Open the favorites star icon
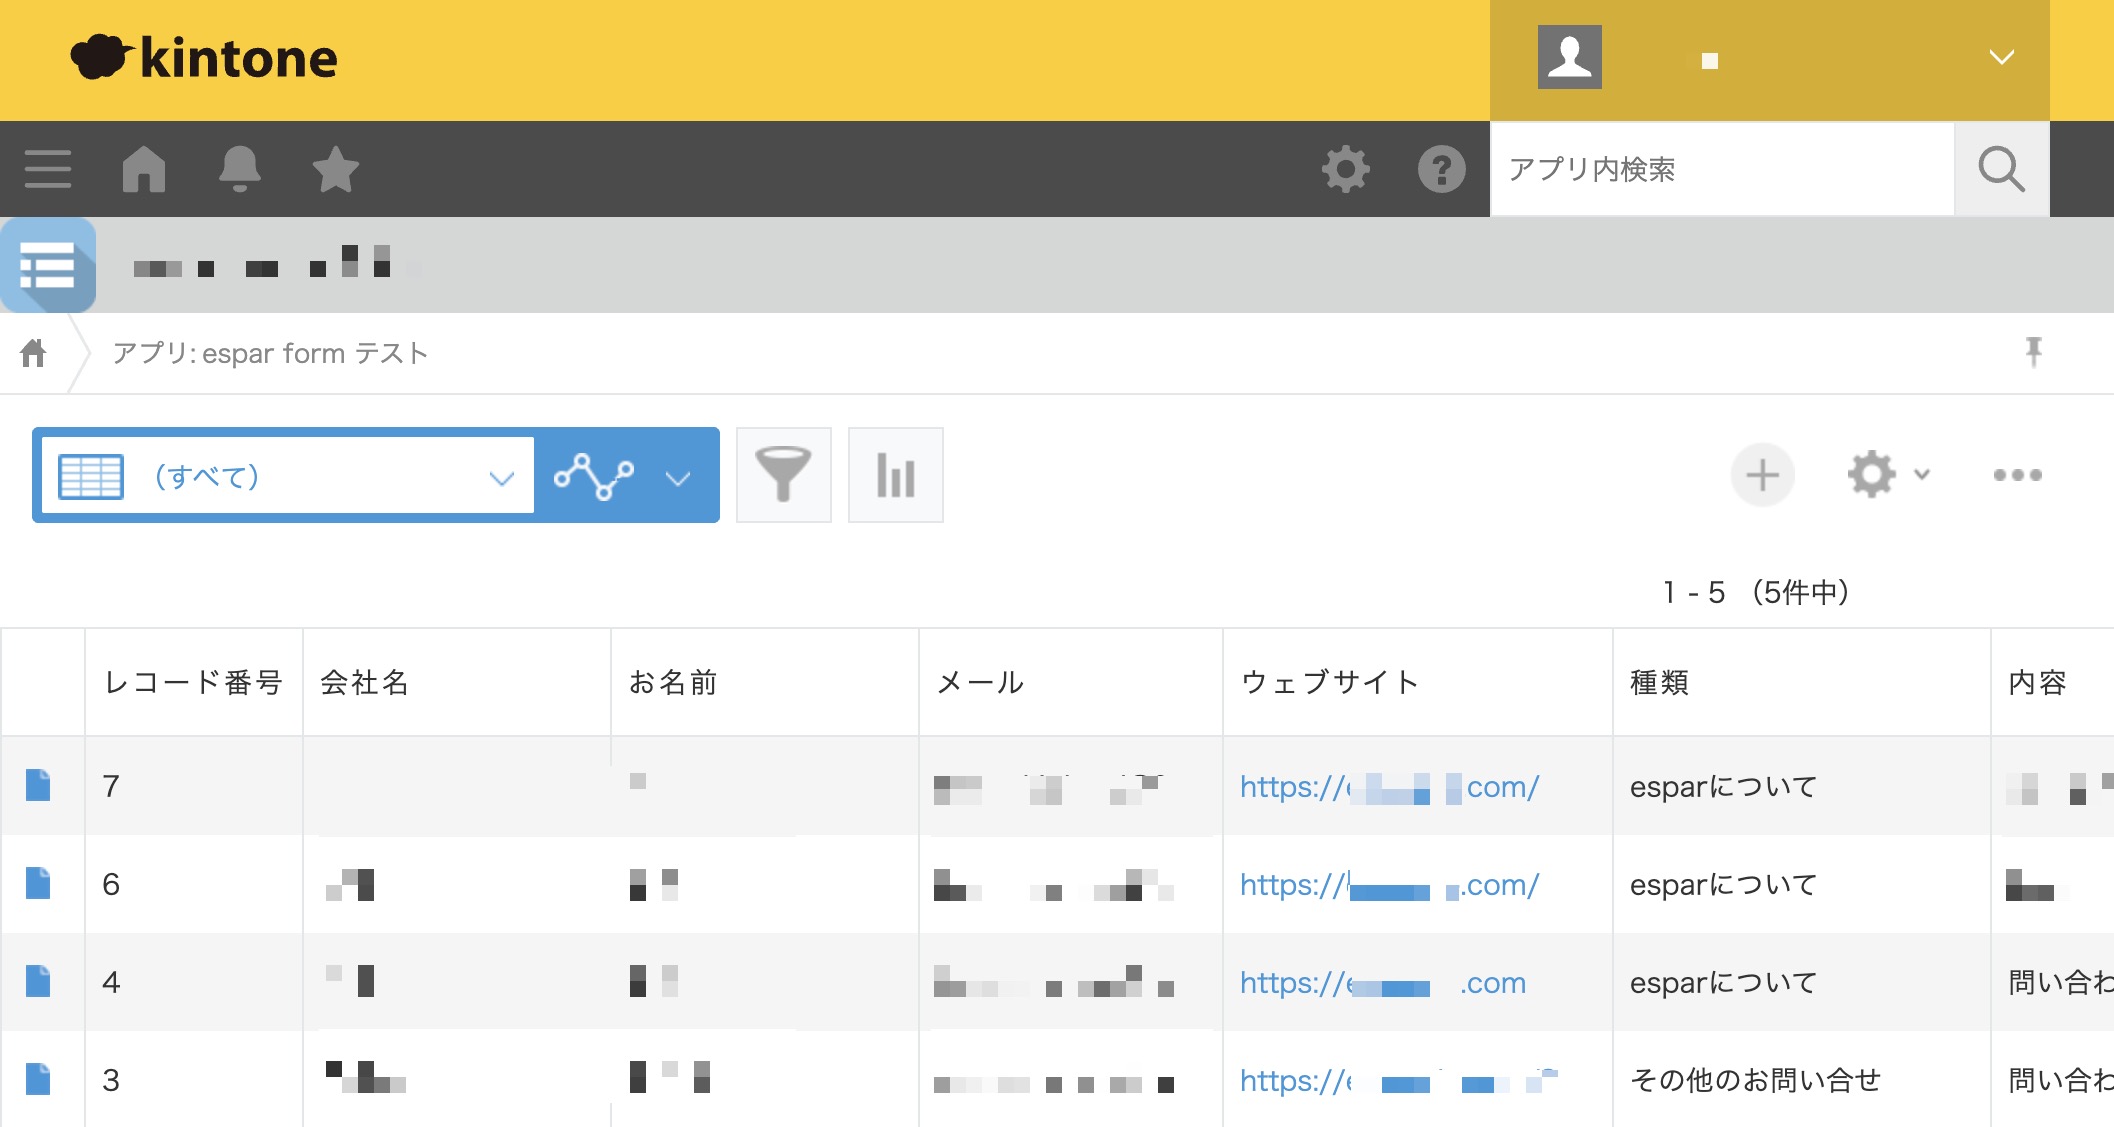The width and height of the screenshot is (2114, 1127). tap(336, 169)
